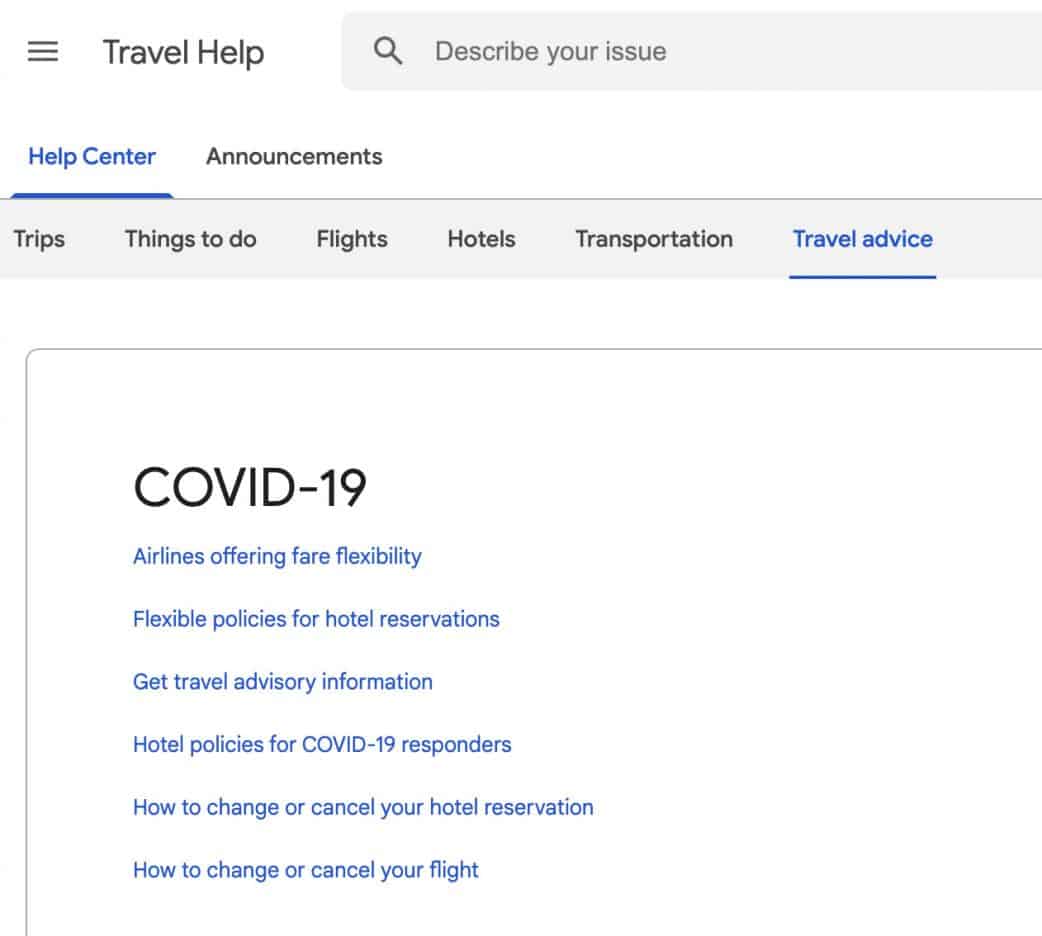Open the hamburger main menu
Image resolution: width=1042 pixels, height=936 pixels.
coord(43,52)
